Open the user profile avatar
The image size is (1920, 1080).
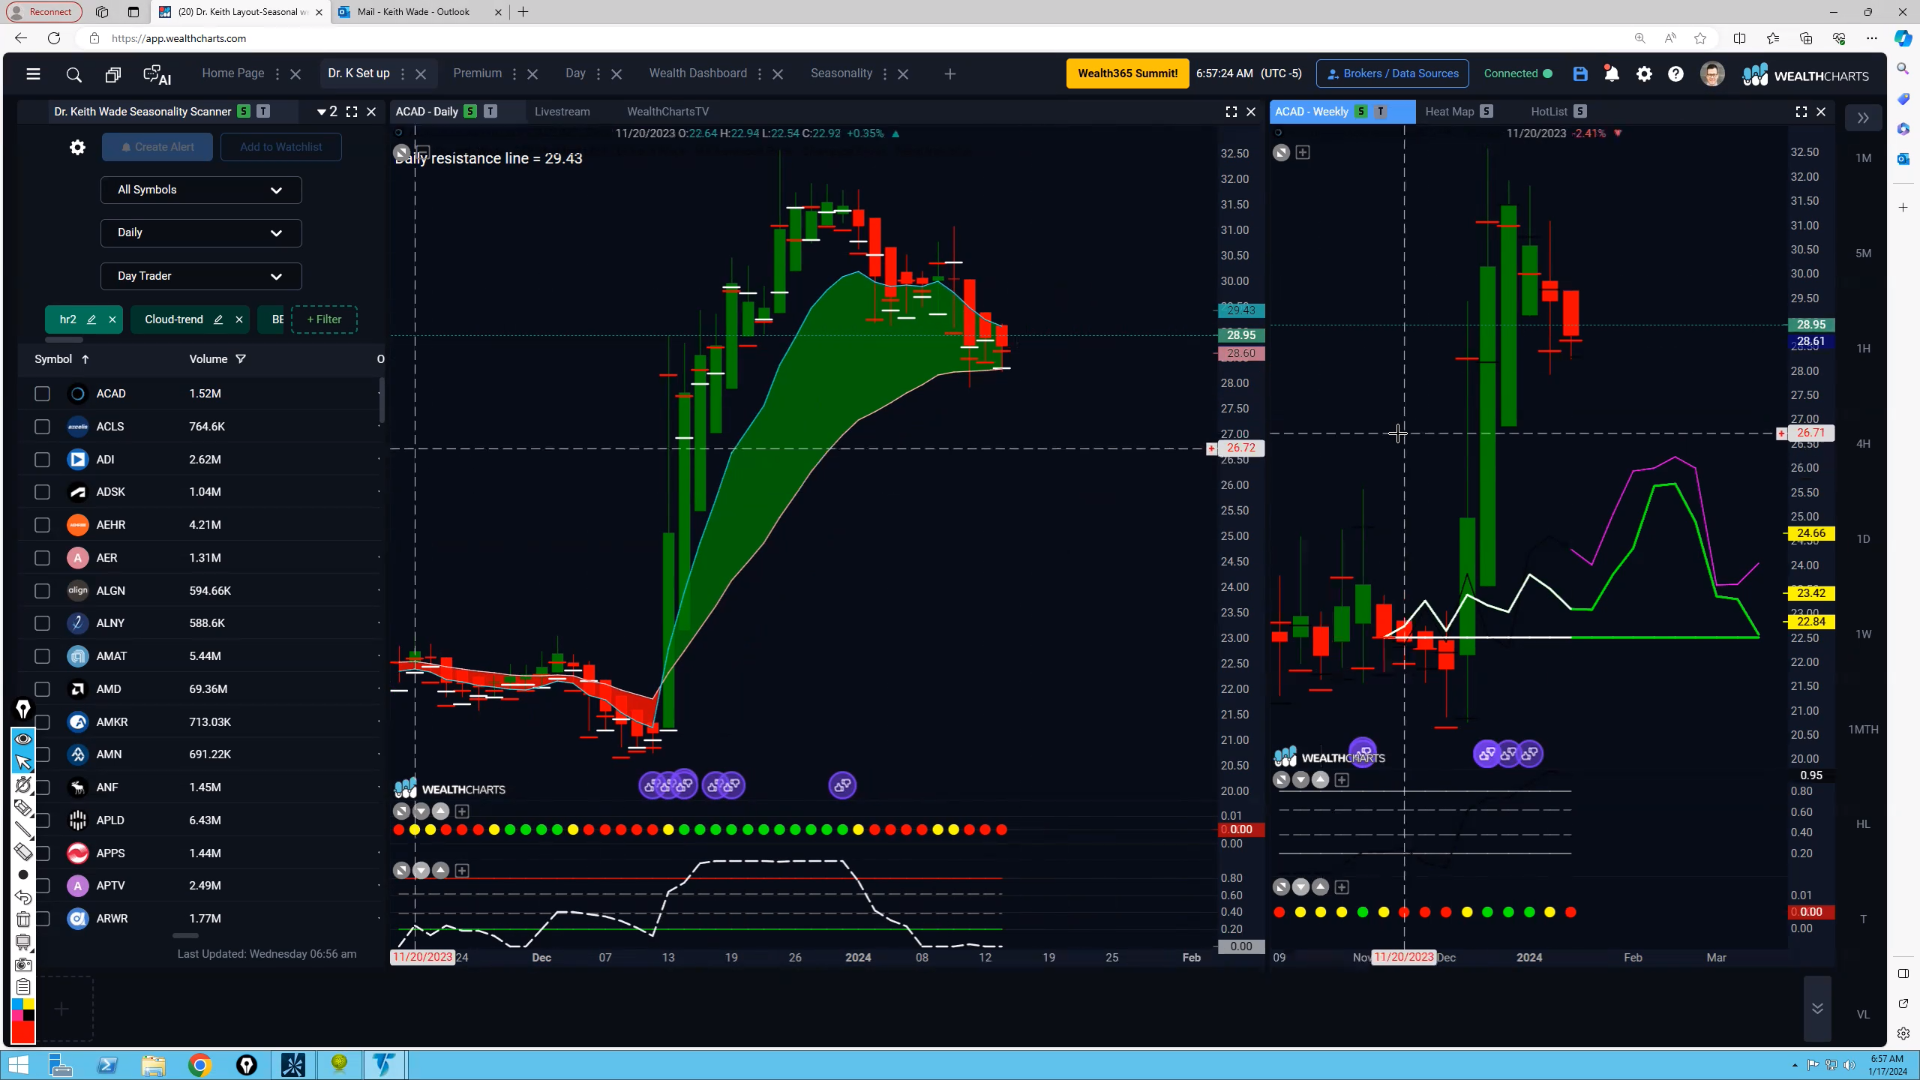[1712, 74]
